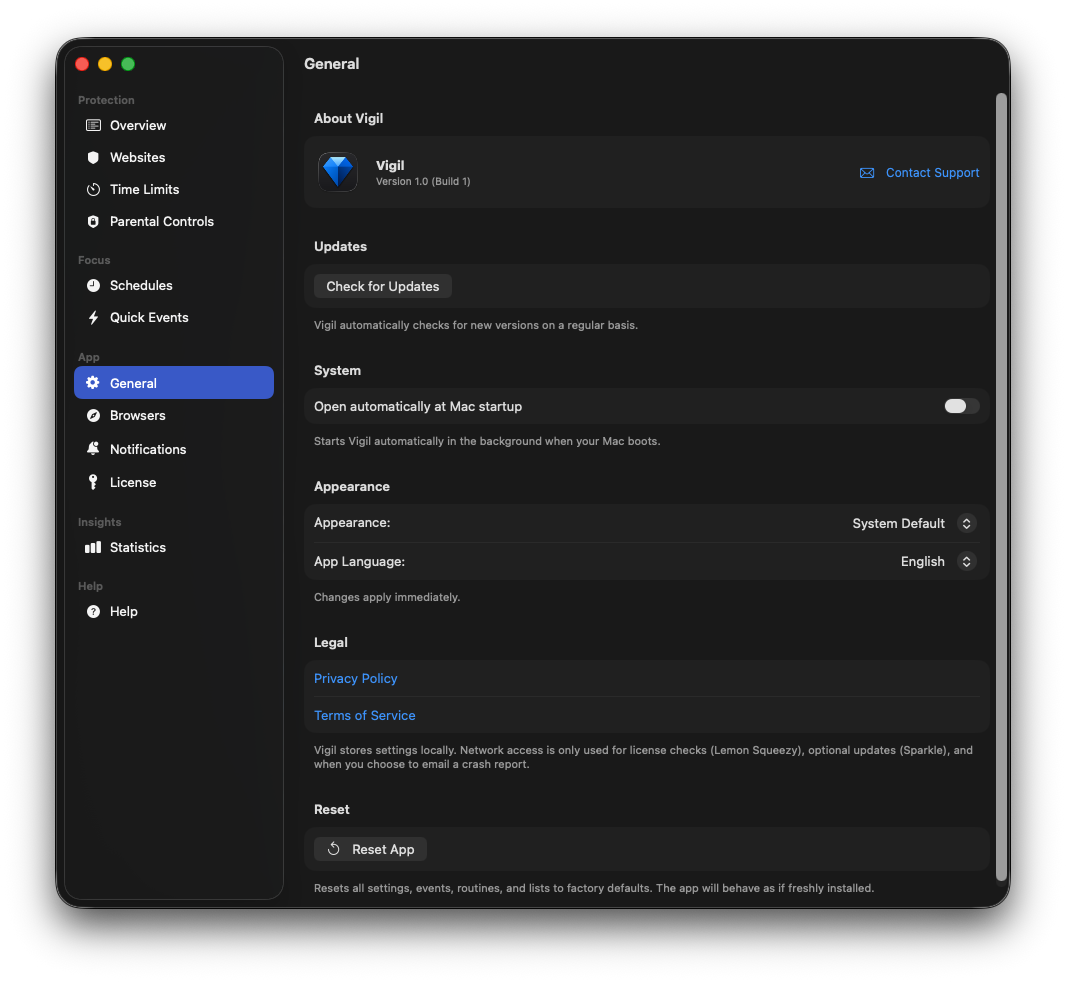
Task: Click the General page title
Action: [x=332, y=64]
